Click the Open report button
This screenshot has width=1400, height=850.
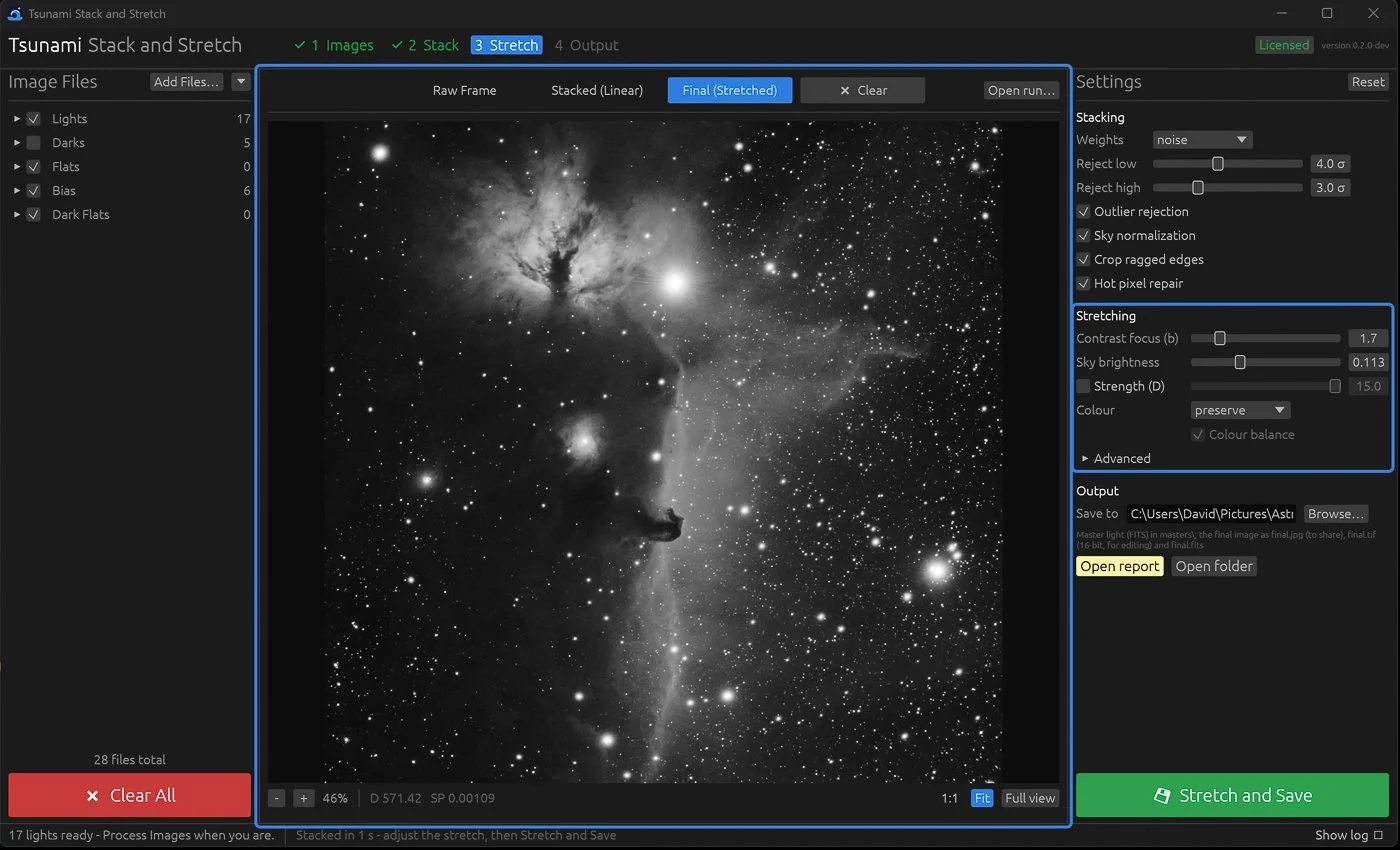click(1120, 566)
